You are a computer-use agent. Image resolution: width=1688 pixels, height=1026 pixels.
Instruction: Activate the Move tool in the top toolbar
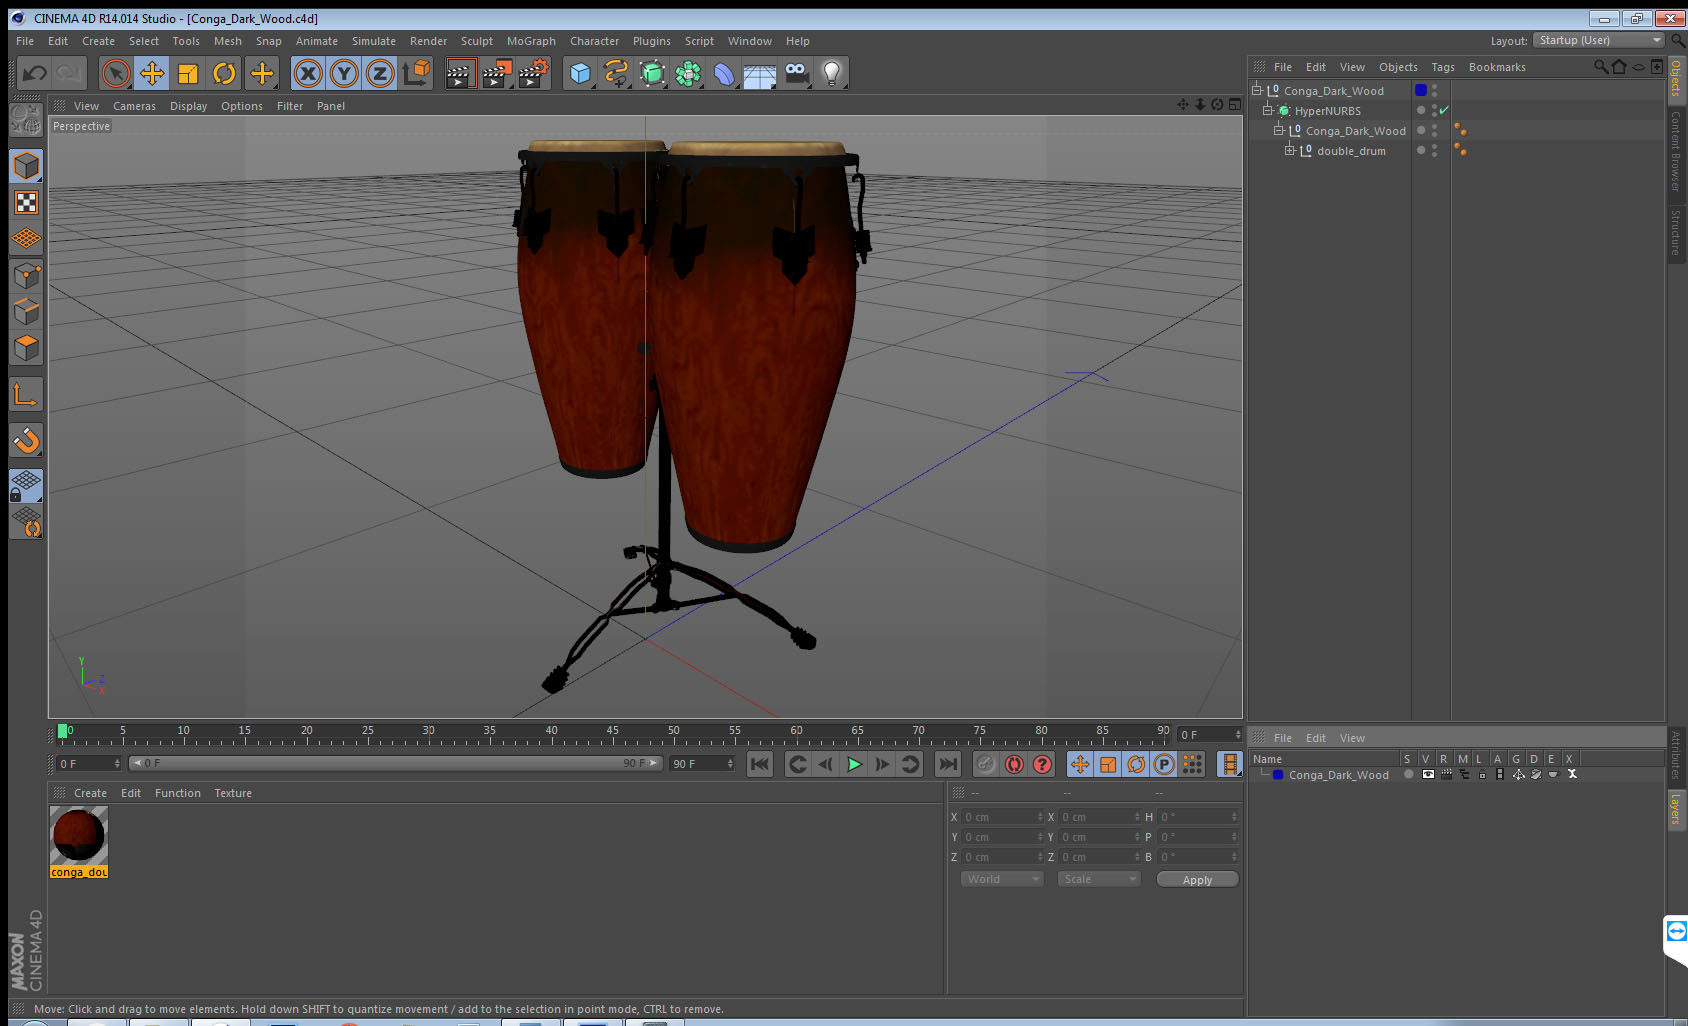[x=152, y=73]
